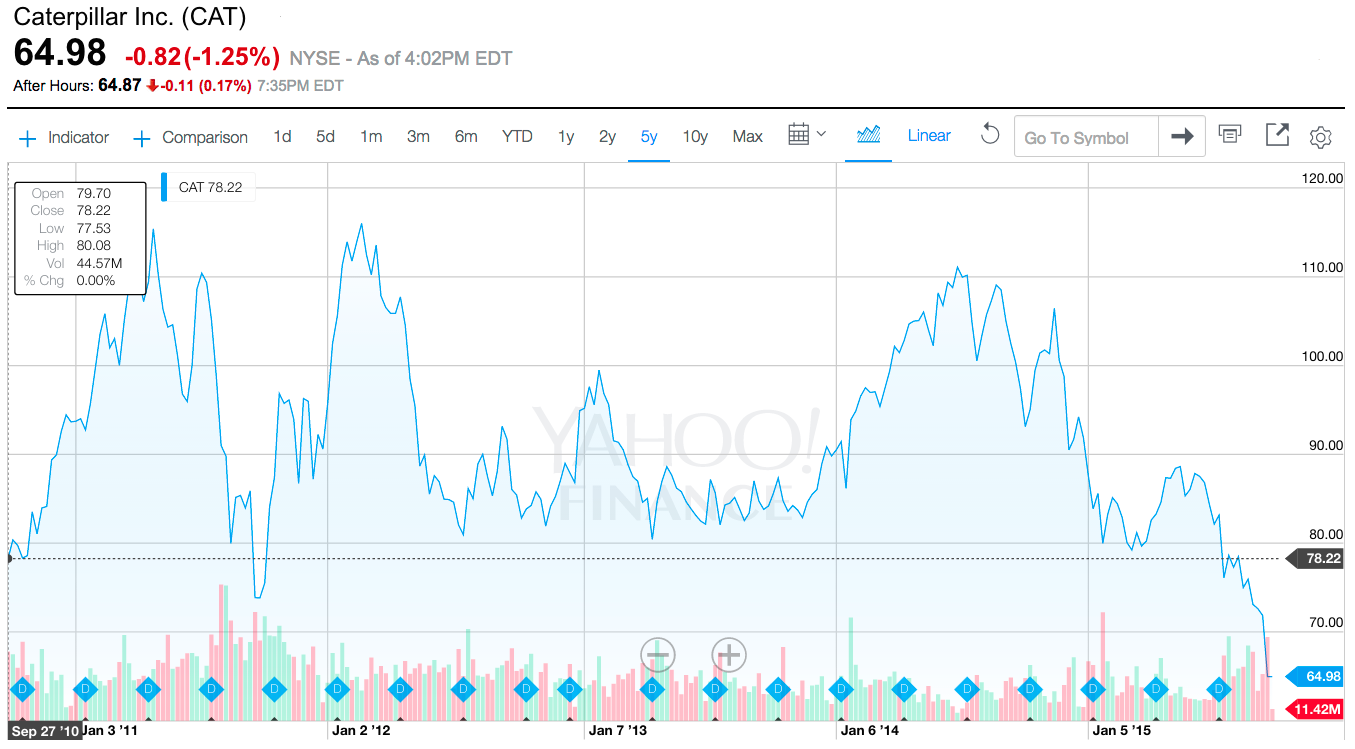Click dividend marker above Jan 6 '14

click(x=841, y=689)
